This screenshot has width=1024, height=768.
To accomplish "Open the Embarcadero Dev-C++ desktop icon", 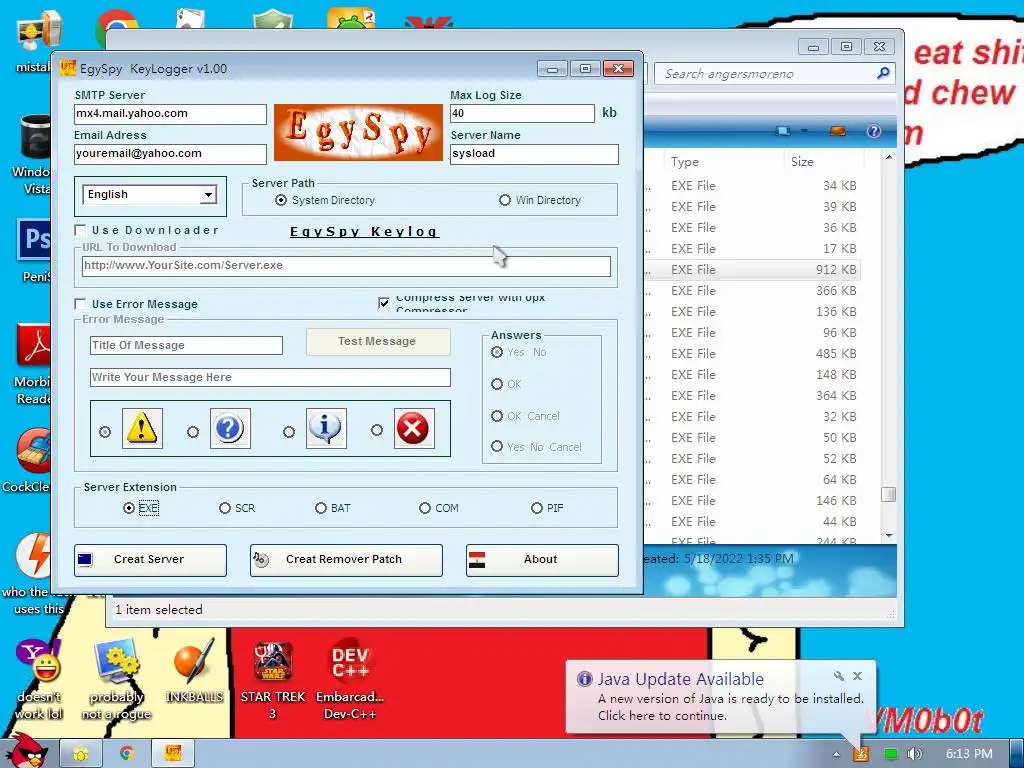I will pos(350,679).
